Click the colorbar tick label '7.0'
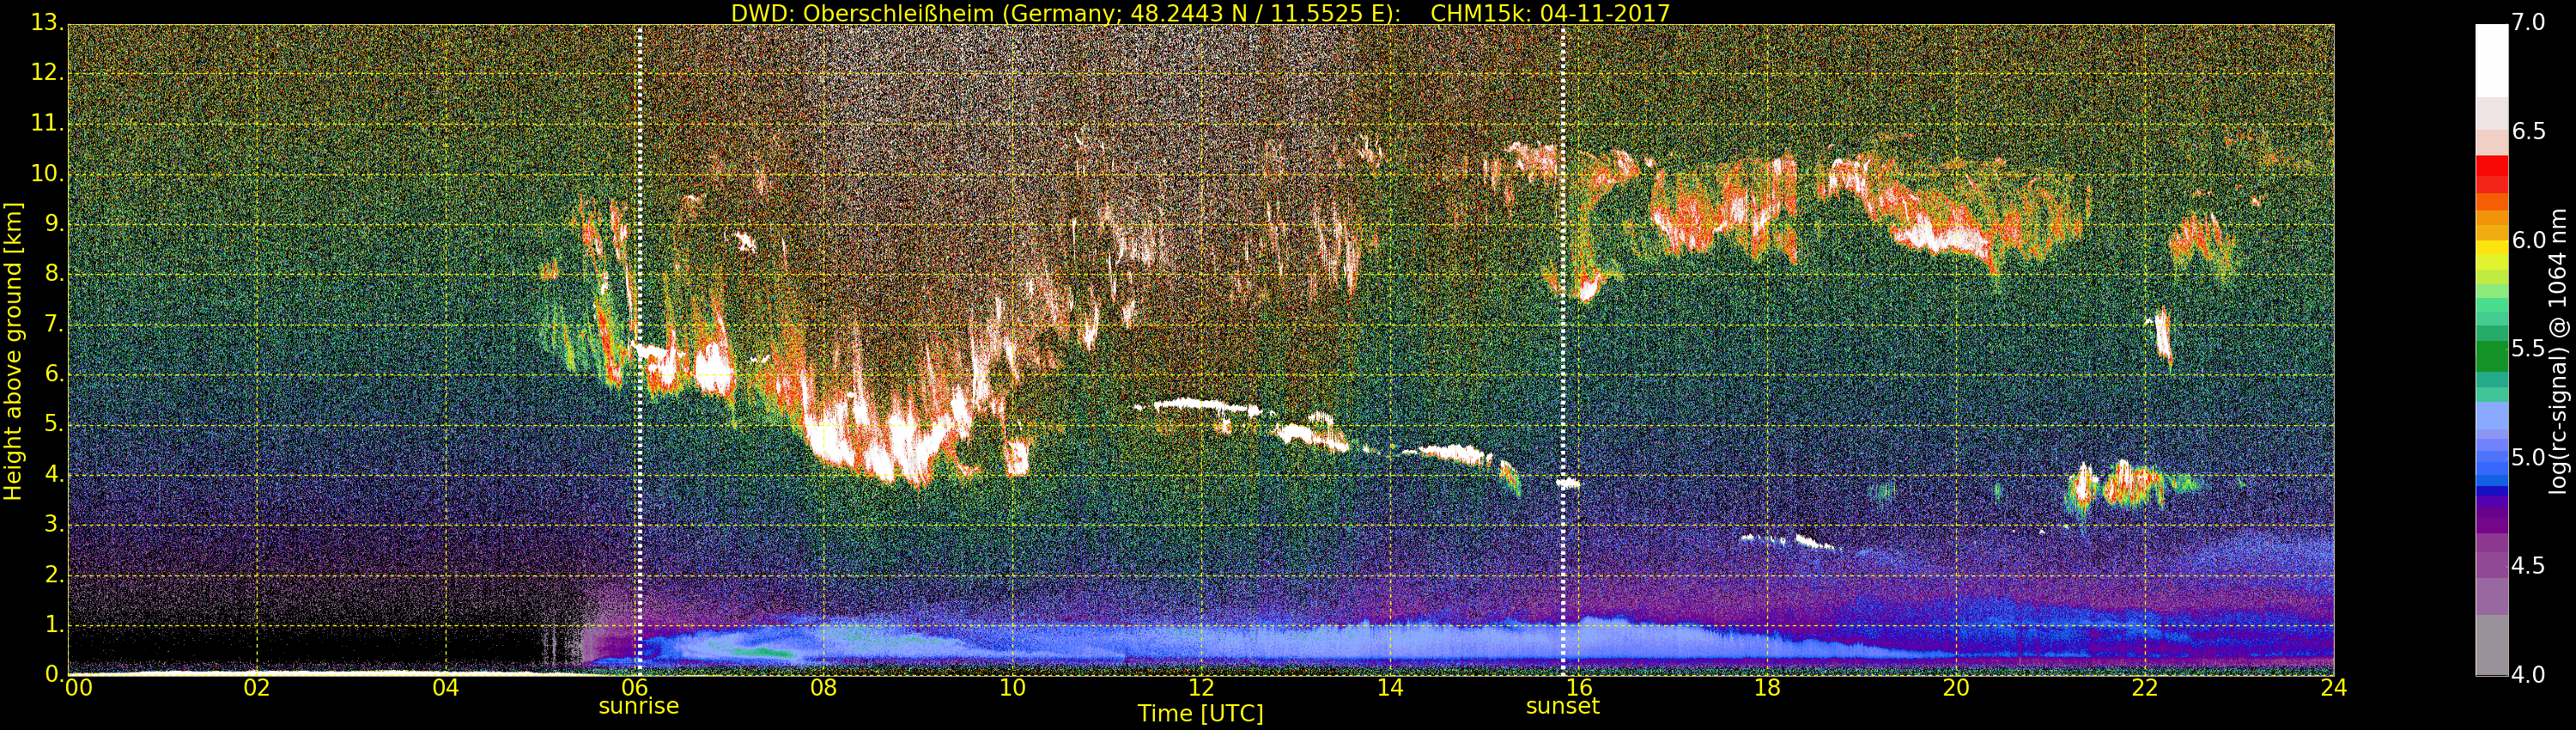The image size is (2576, 730). coord(2528,23)
